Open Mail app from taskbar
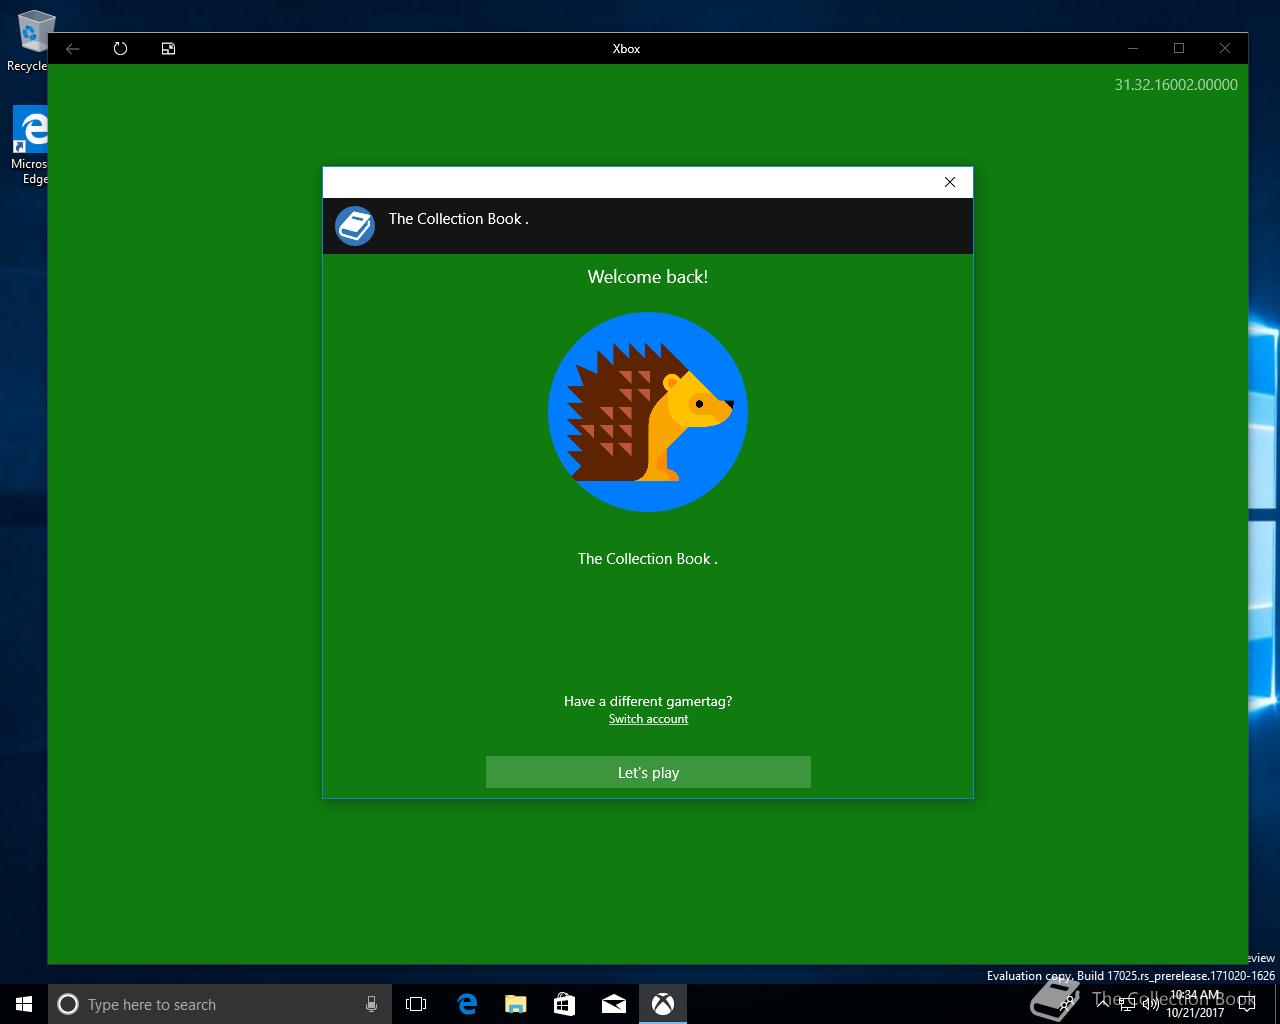 [614, 1004]
